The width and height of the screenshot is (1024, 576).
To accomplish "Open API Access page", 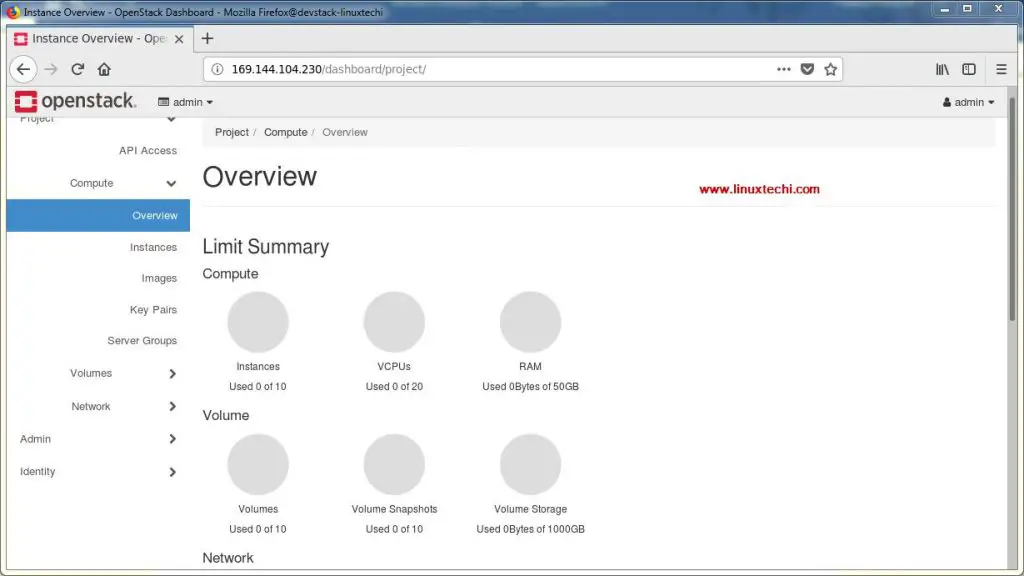I will click(x=148, y=150).
